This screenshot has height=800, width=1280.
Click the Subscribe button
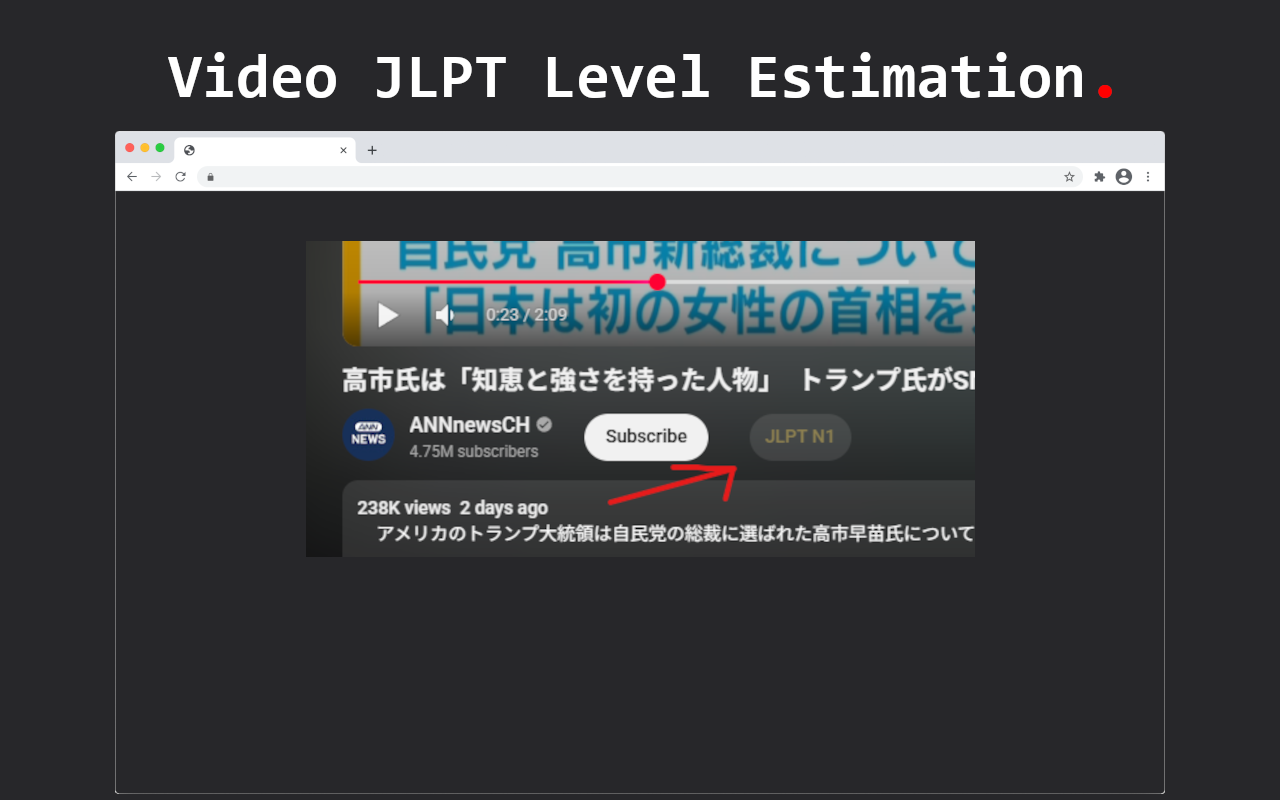pyautogui.click(x=645, y=436)
